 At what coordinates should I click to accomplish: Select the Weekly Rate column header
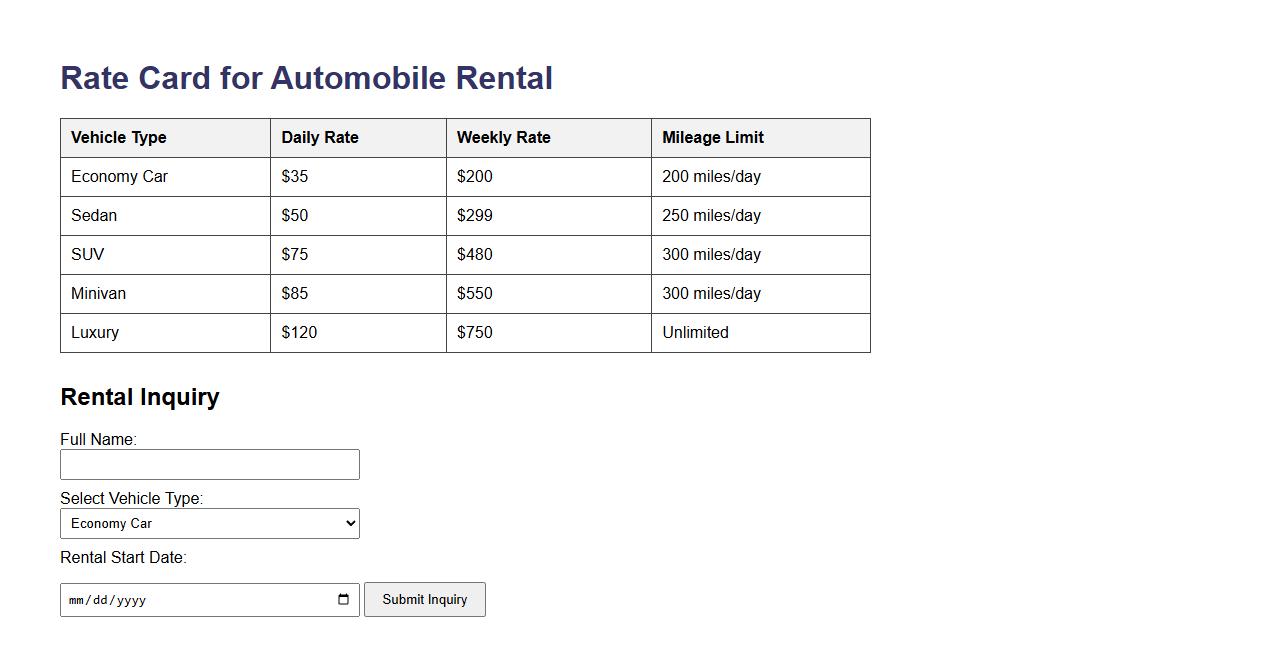[x=504, y=138]
